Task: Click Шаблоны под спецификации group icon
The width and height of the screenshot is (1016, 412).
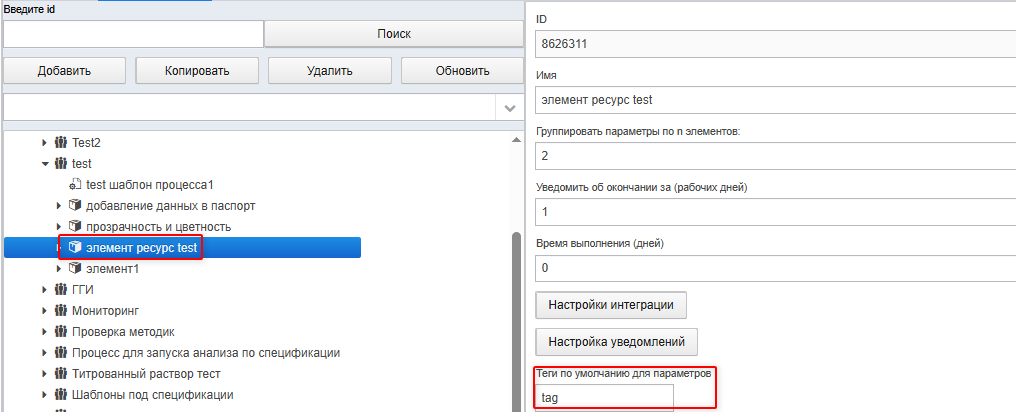Action: 61,395
